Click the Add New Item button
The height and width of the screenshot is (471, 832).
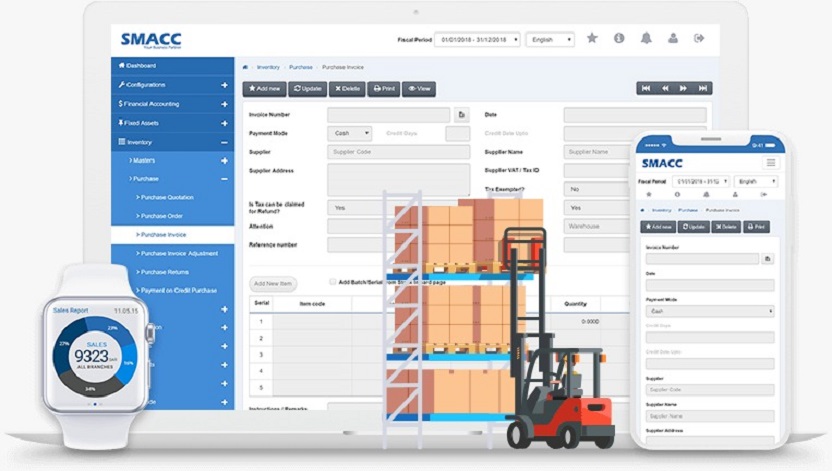273,284
